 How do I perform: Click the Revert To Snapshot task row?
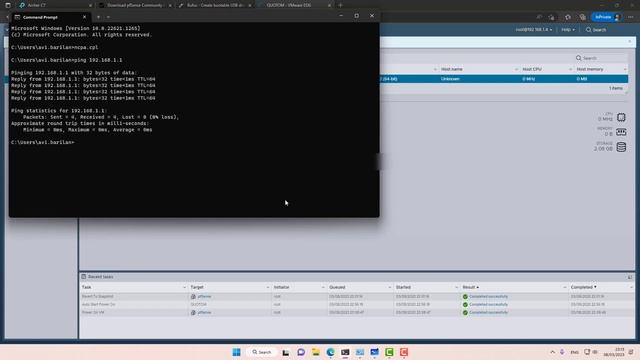point(357,296)
